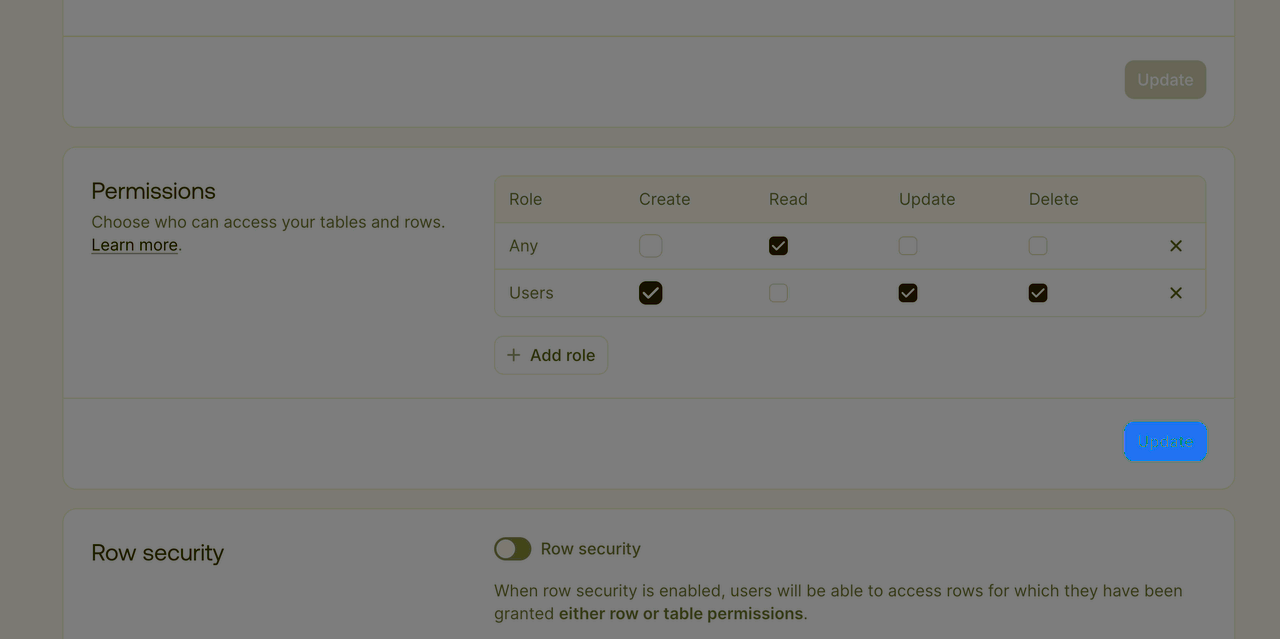1280x639 pixels.
Task: Click the Delete column header
Action: [x=1053, y=199]
